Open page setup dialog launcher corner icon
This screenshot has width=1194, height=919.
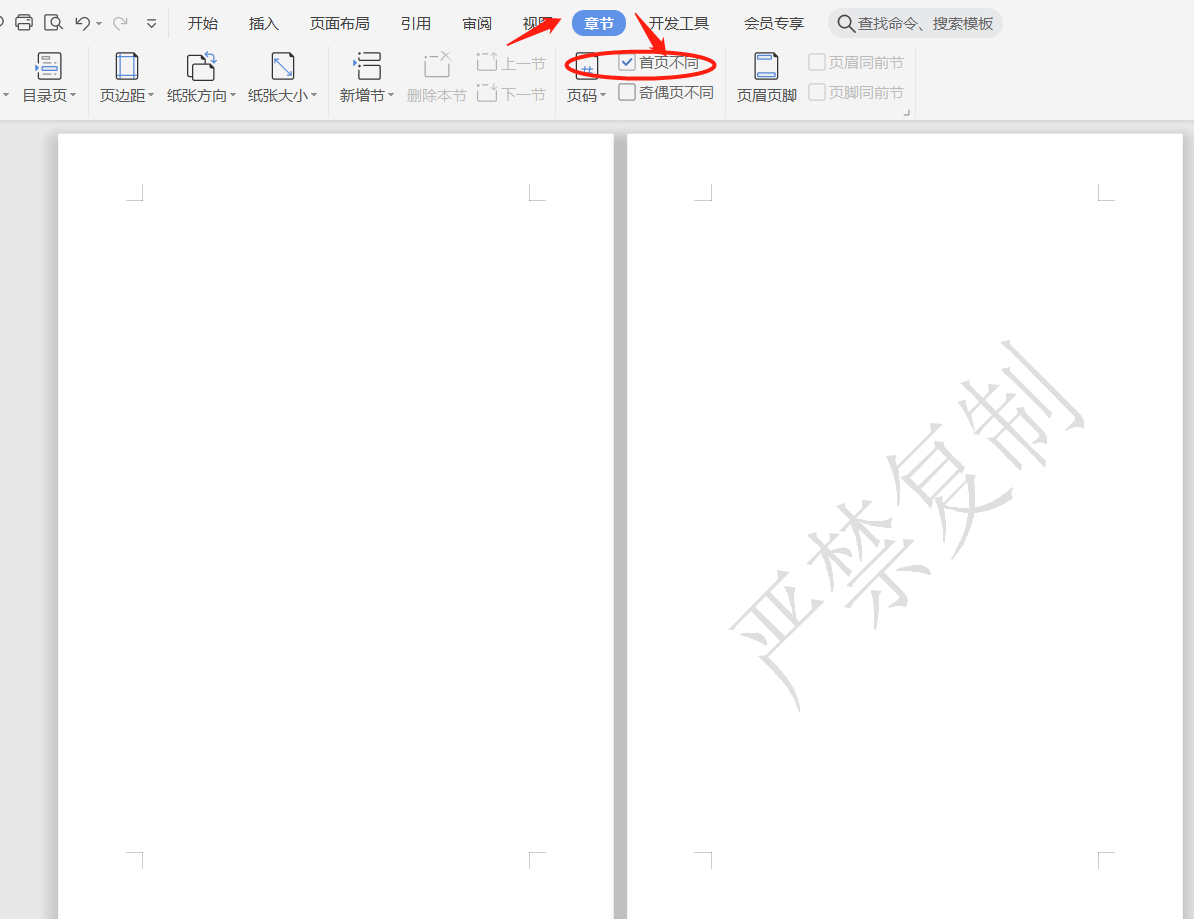906,113
